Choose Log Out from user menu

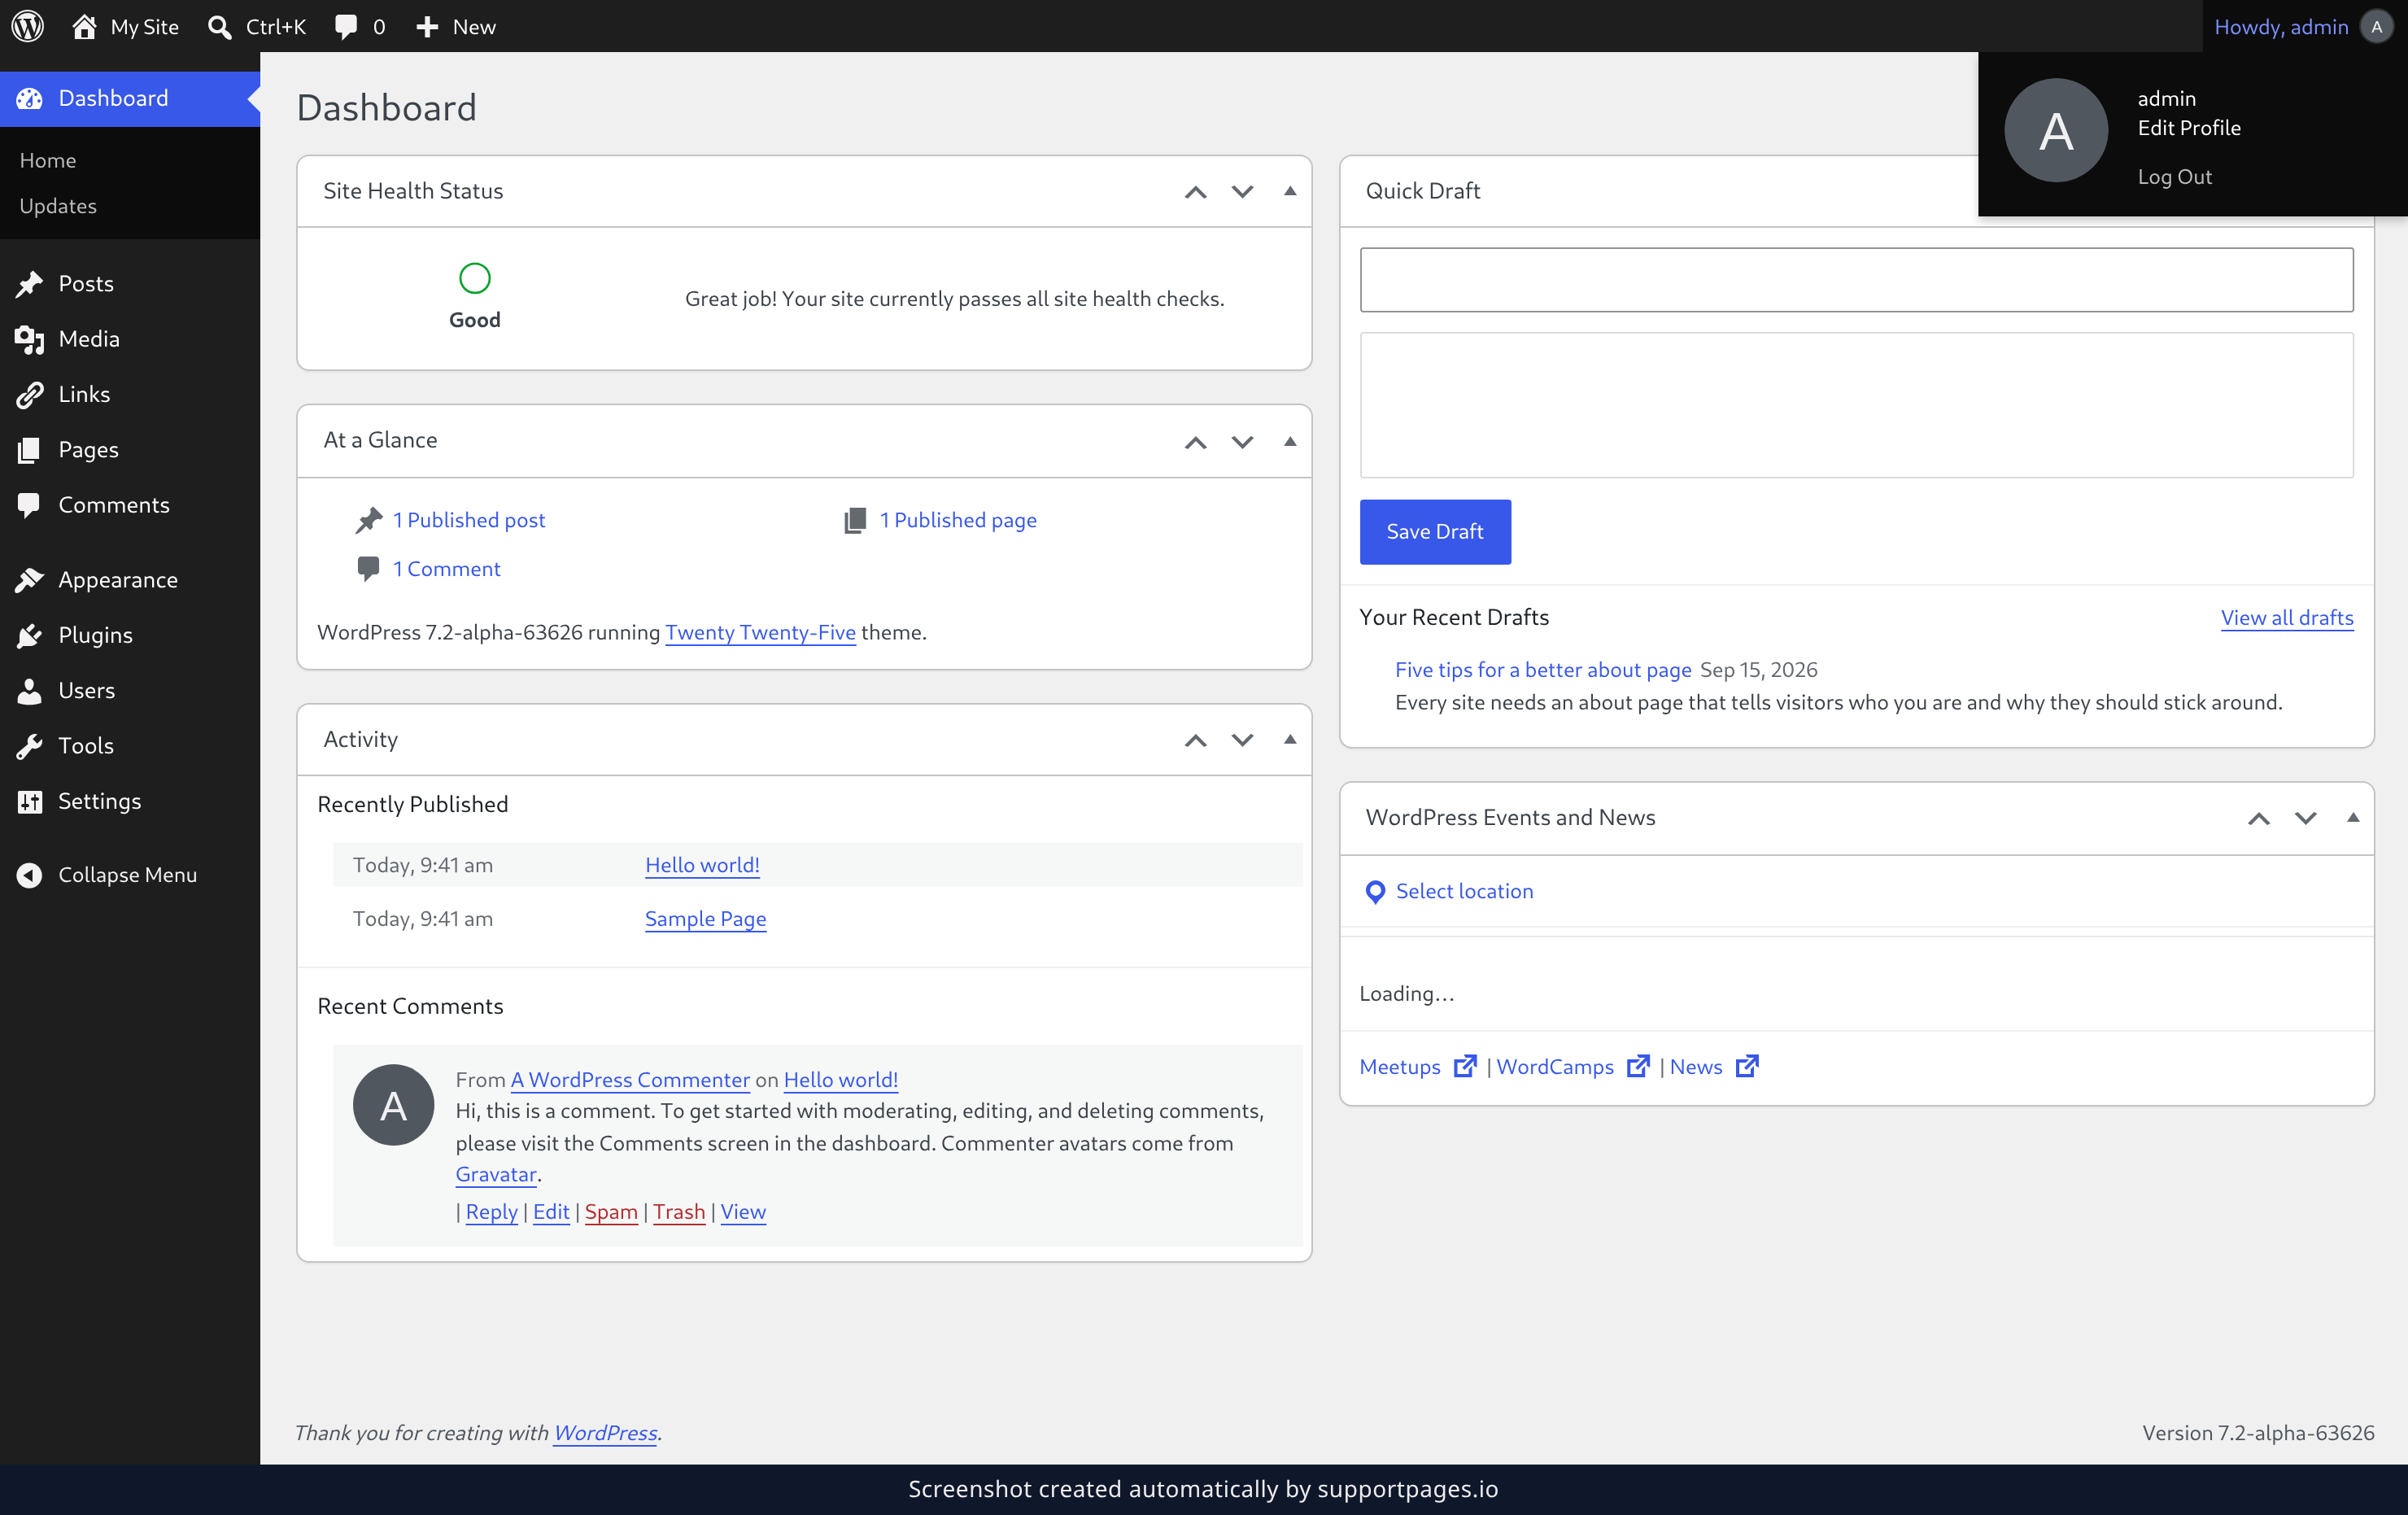[x=2174, y=177]
